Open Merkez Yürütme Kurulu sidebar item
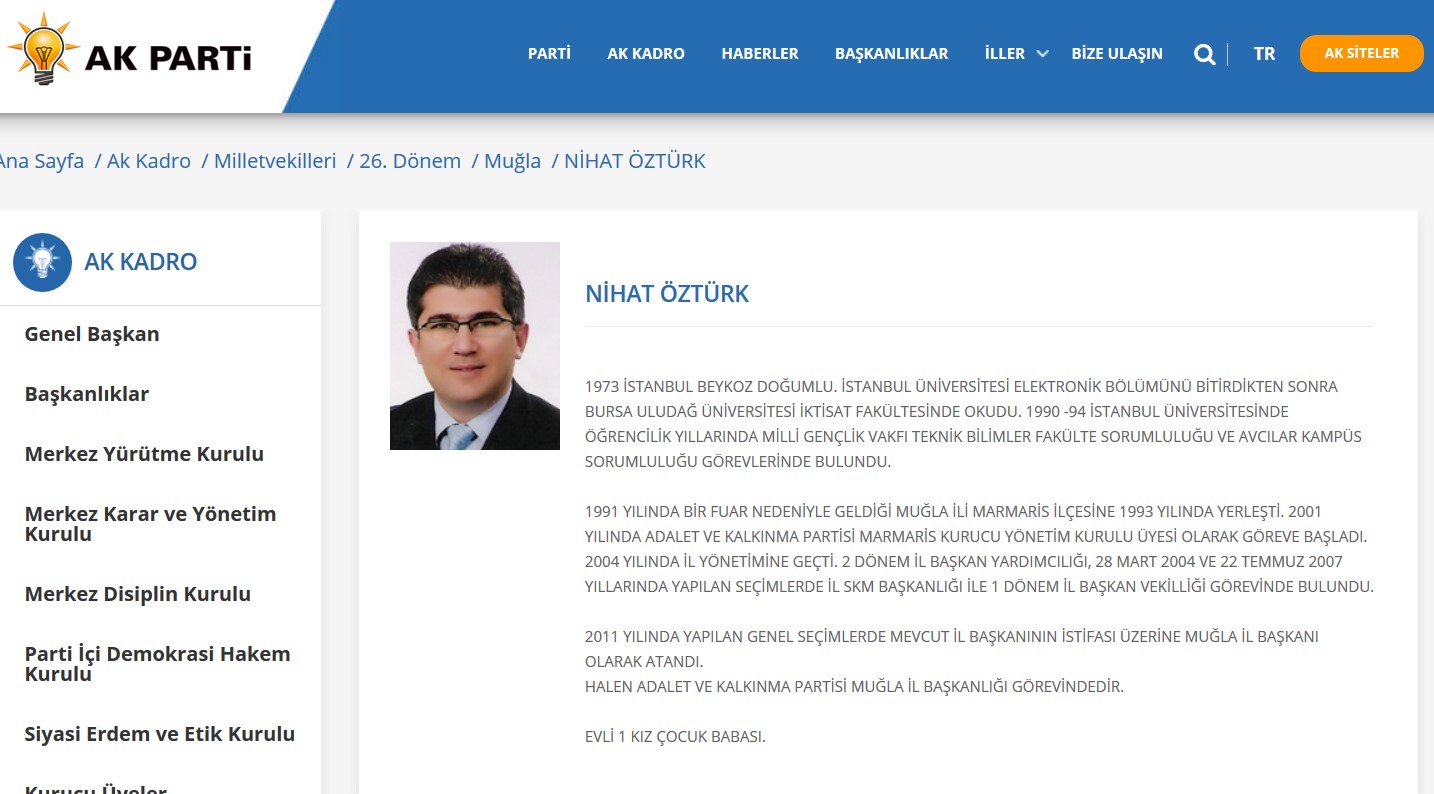Screen dimensions: 1434x794 tap(144, 454)
